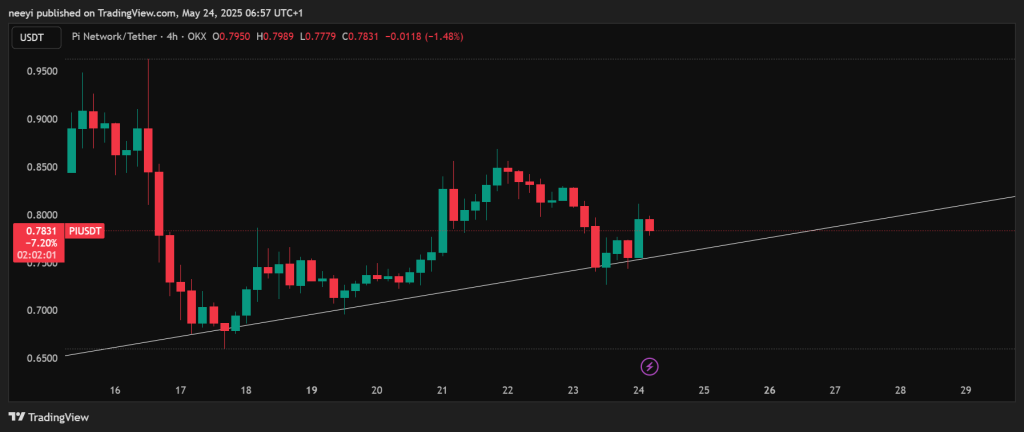Click the USDT currency box
This screenshot has width=1024, height=432.
[x=37, y=37]
